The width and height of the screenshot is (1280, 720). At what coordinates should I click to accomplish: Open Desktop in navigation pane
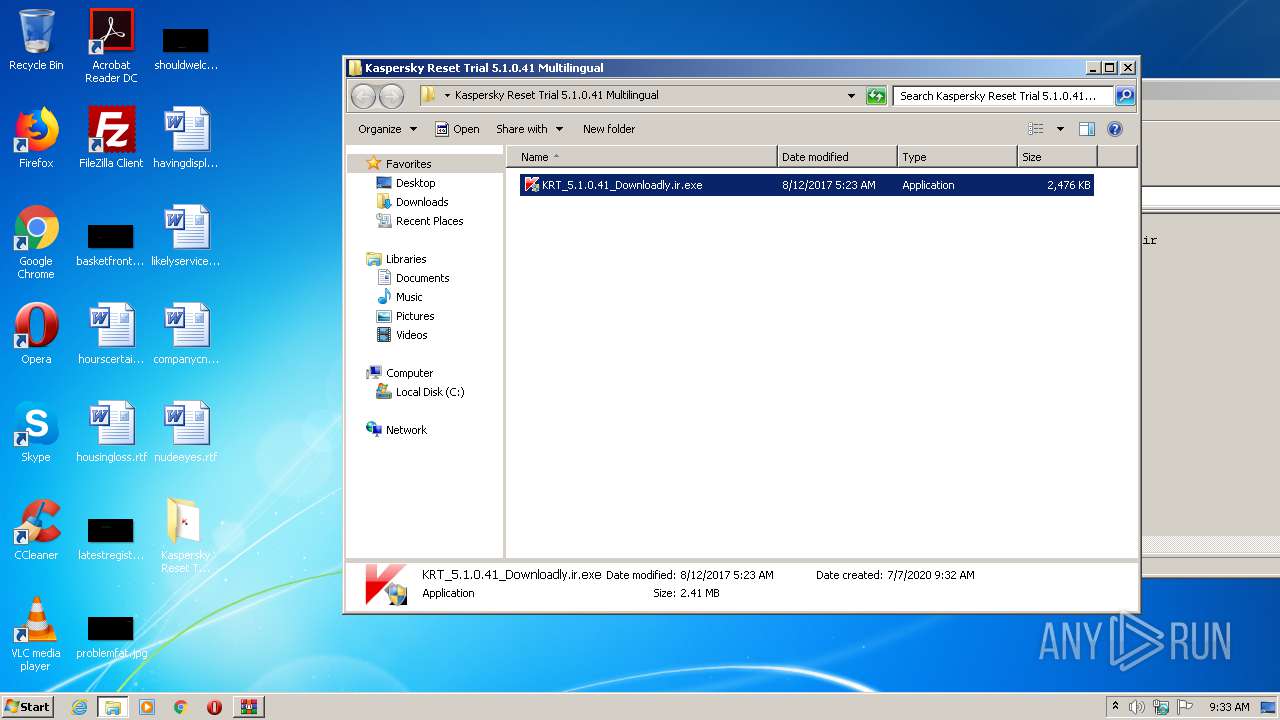point(406,183)
